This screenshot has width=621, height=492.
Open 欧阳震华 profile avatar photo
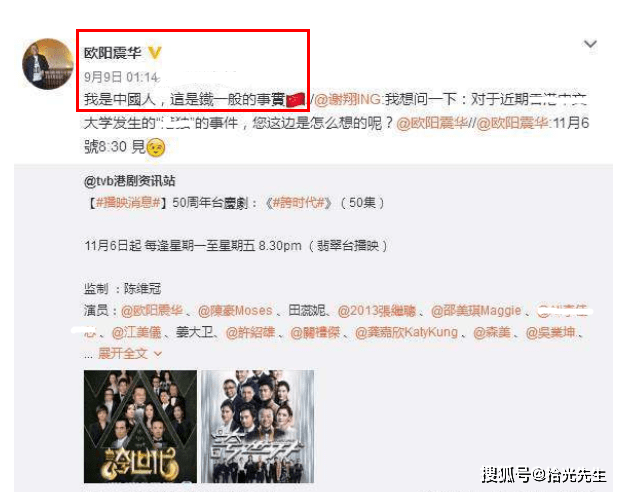click(48, 64)
